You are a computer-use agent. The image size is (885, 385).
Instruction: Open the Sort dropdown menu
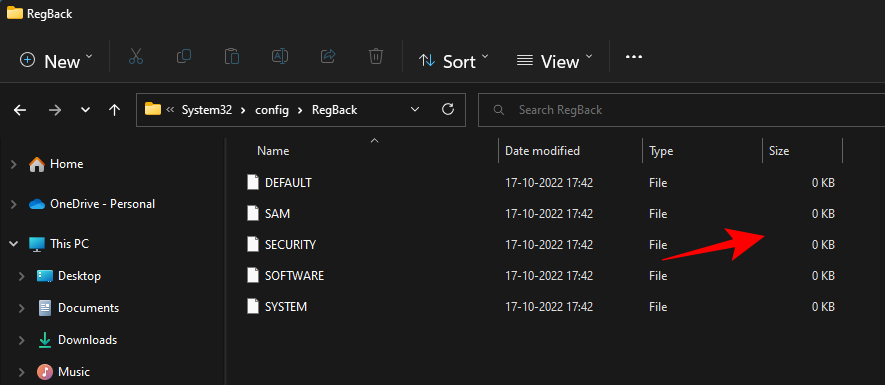454,60
